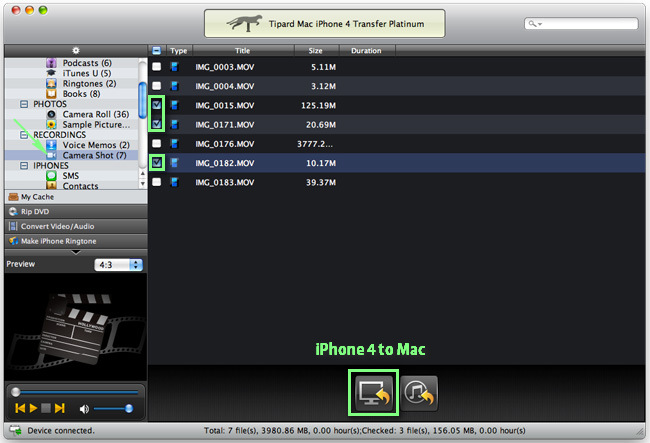Check the box for IMG_0176.MOV
The image size is (650, 443).
pyautogui.click(x=156, y=143)
